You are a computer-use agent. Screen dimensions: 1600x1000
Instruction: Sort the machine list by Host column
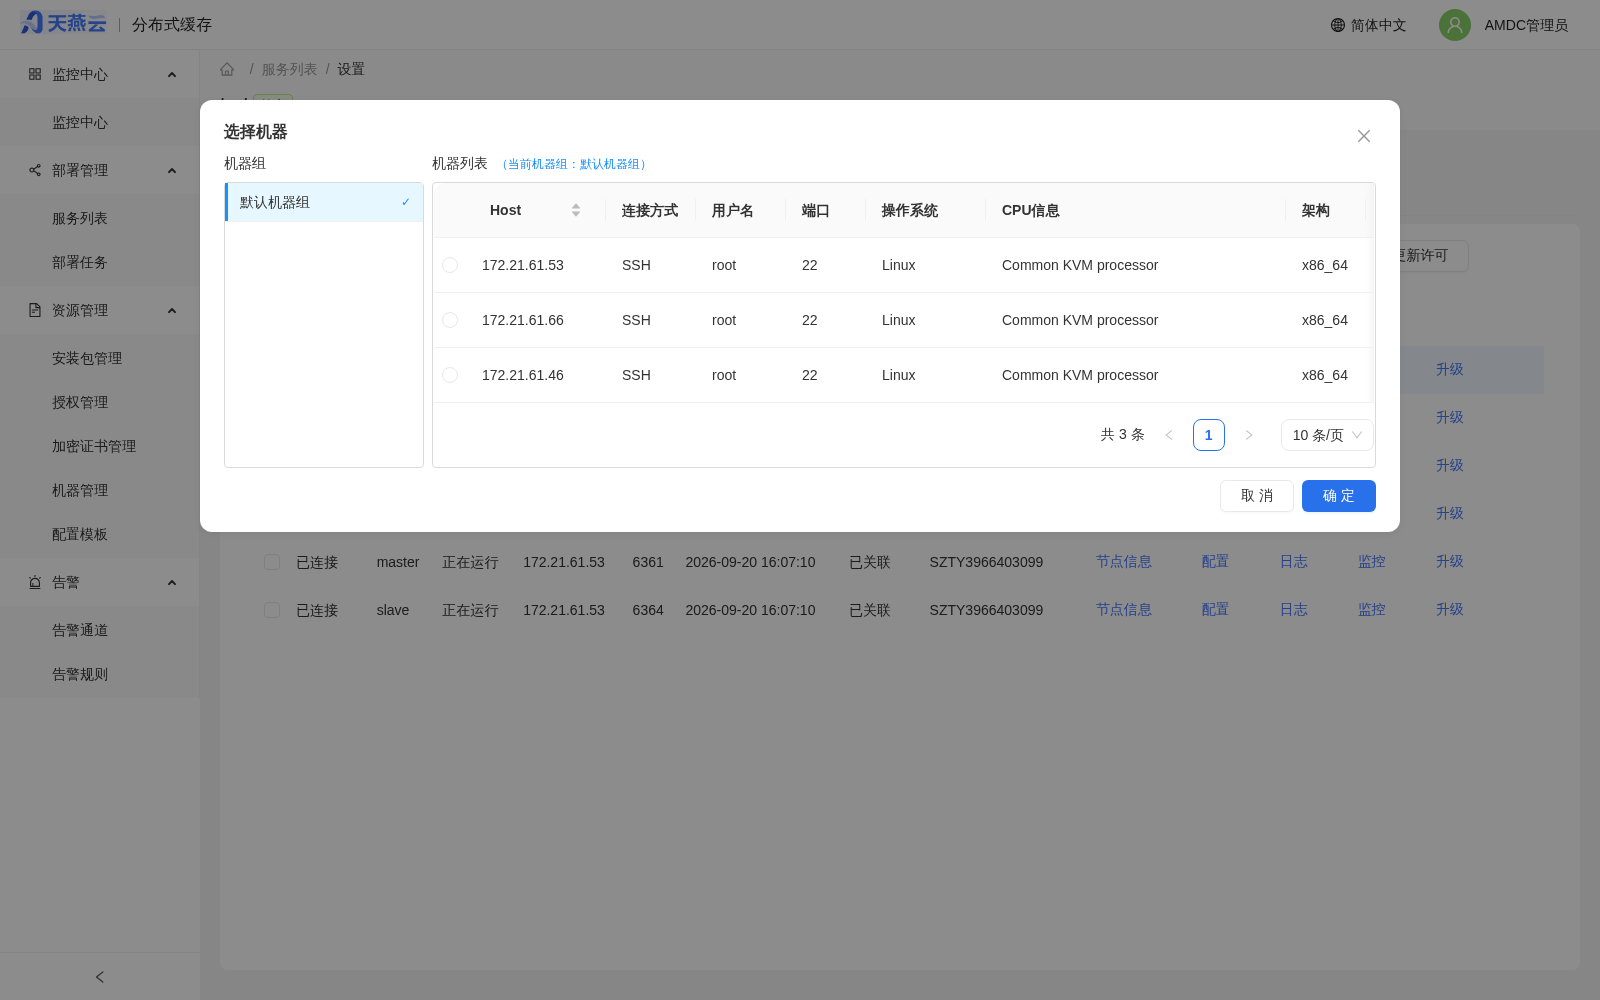tap(576, 210)
